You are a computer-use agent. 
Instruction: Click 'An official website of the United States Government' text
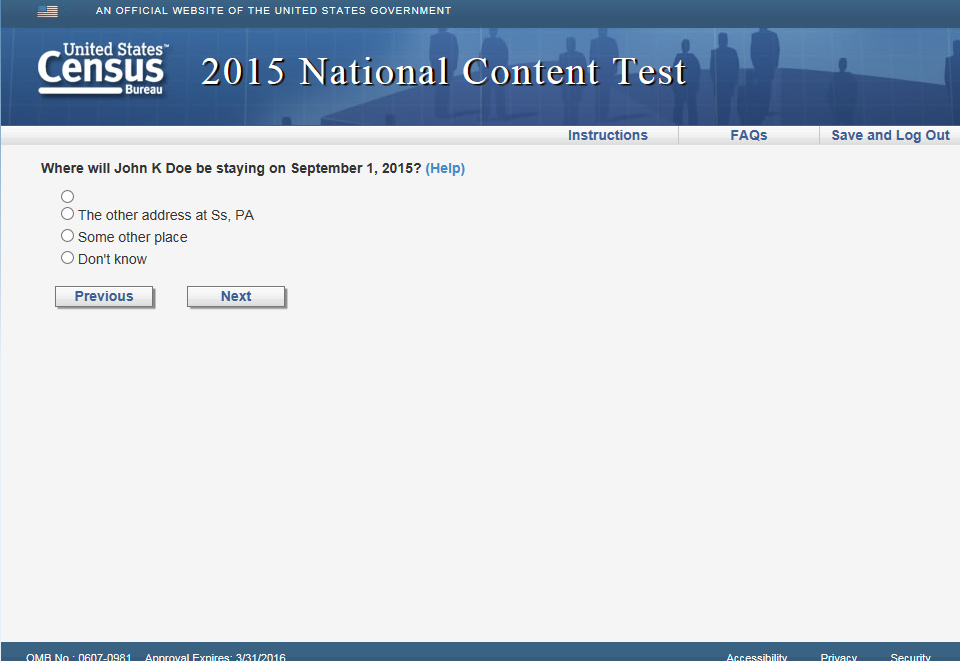[x=273, y=11]
